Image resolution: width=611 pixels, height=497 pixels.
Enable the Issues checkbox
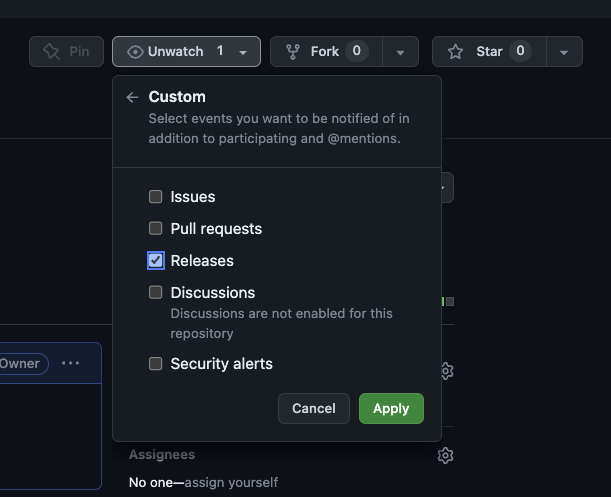pos(156,197)
